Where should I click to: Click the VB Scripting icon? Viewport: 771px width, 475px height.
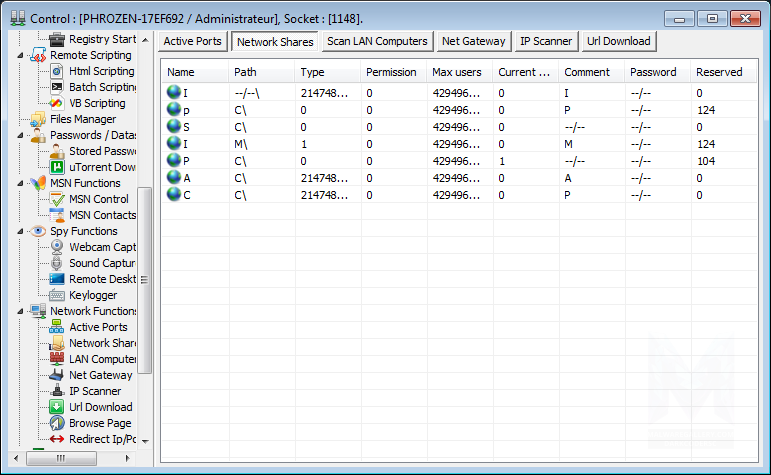click(x=57, y=103)
